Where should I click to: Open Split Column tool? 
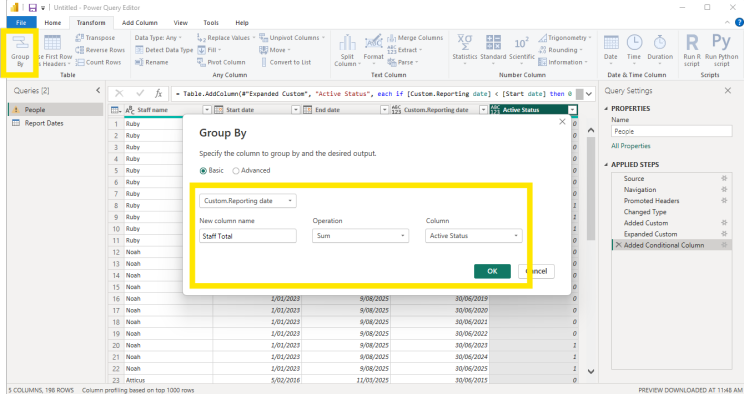[347, 51]
